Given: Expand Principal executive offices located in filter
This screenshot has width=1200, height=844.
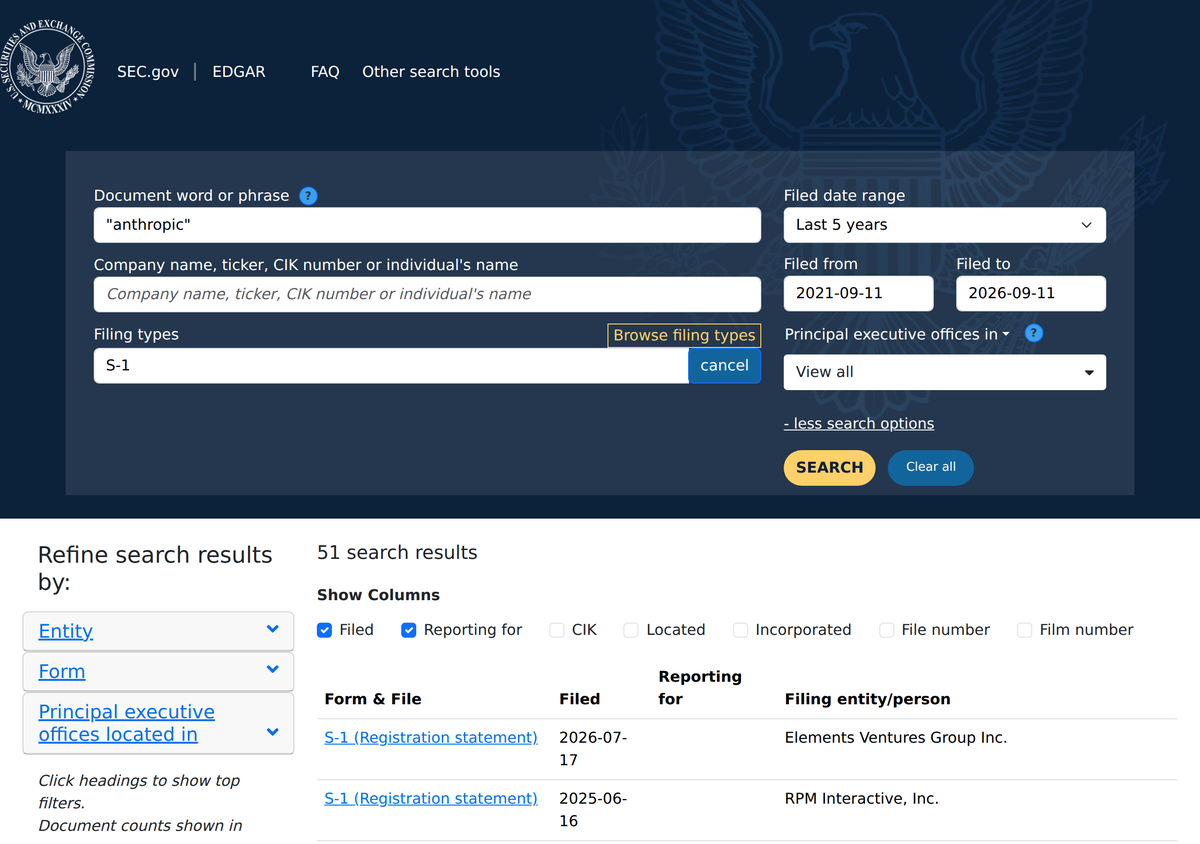Looking at the screenshot, I should (159, 723).
